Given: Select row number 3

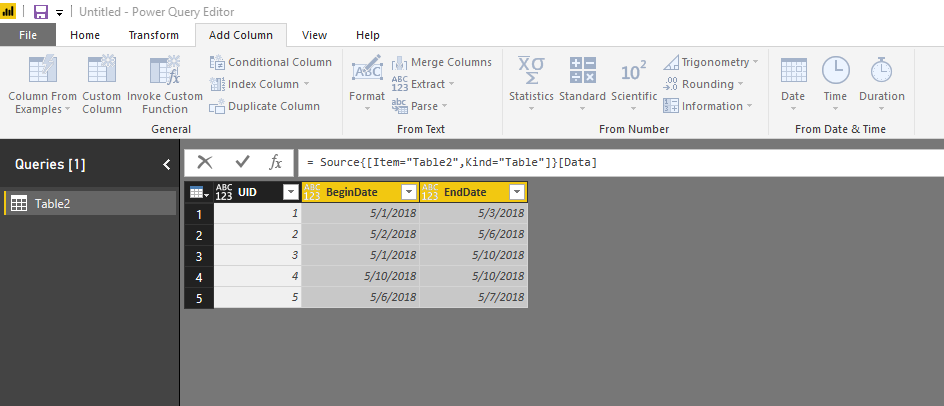Looking at the screenshot, I should tap(199, 255).
